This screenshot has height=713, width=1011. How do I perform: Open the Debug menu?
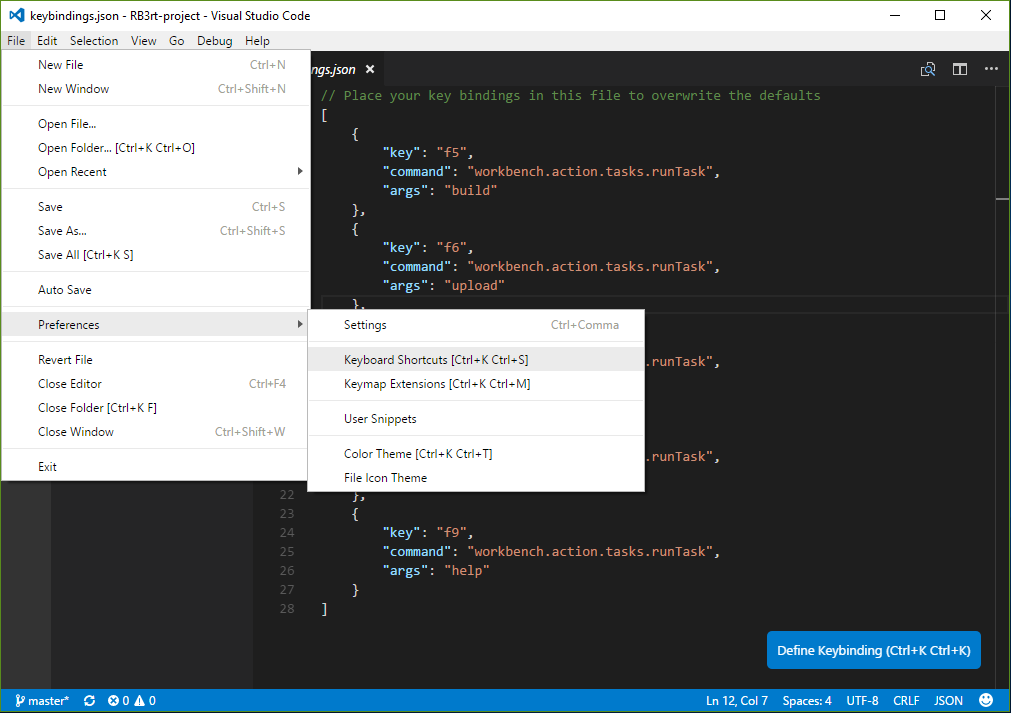(x=215, y=41)
